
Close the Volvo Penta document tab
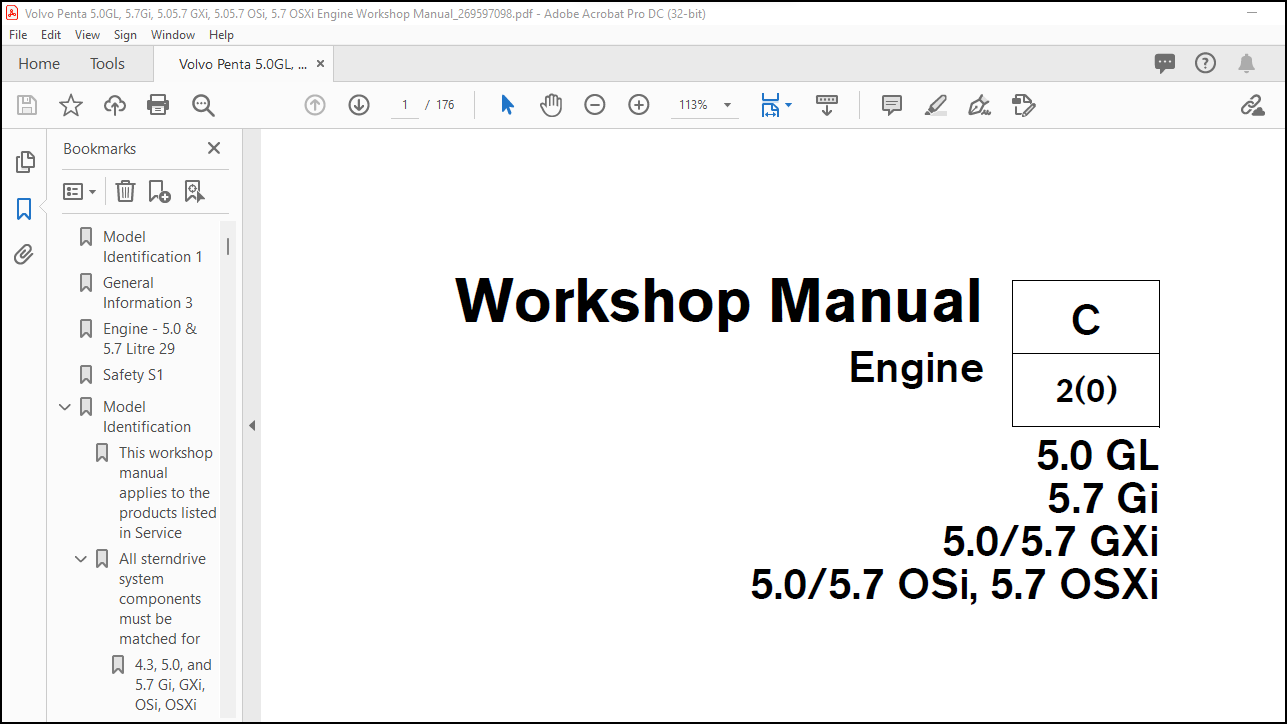coord(320,63)
